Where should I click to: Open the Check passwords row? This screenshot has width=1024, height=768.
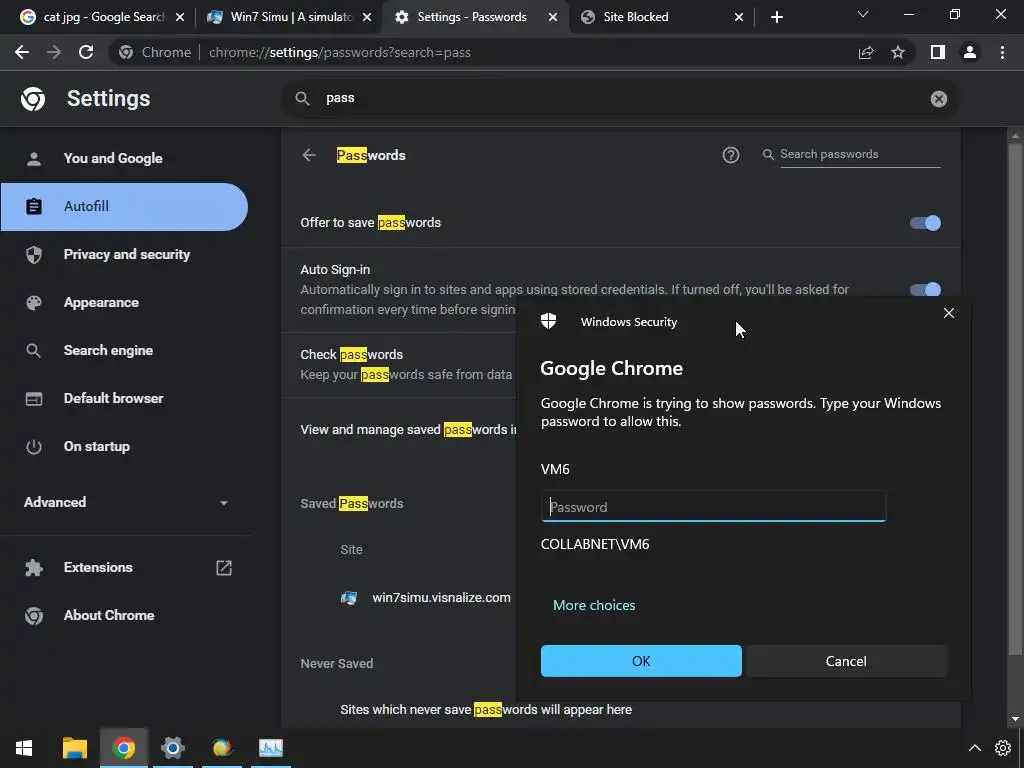[x=400, y=364]
